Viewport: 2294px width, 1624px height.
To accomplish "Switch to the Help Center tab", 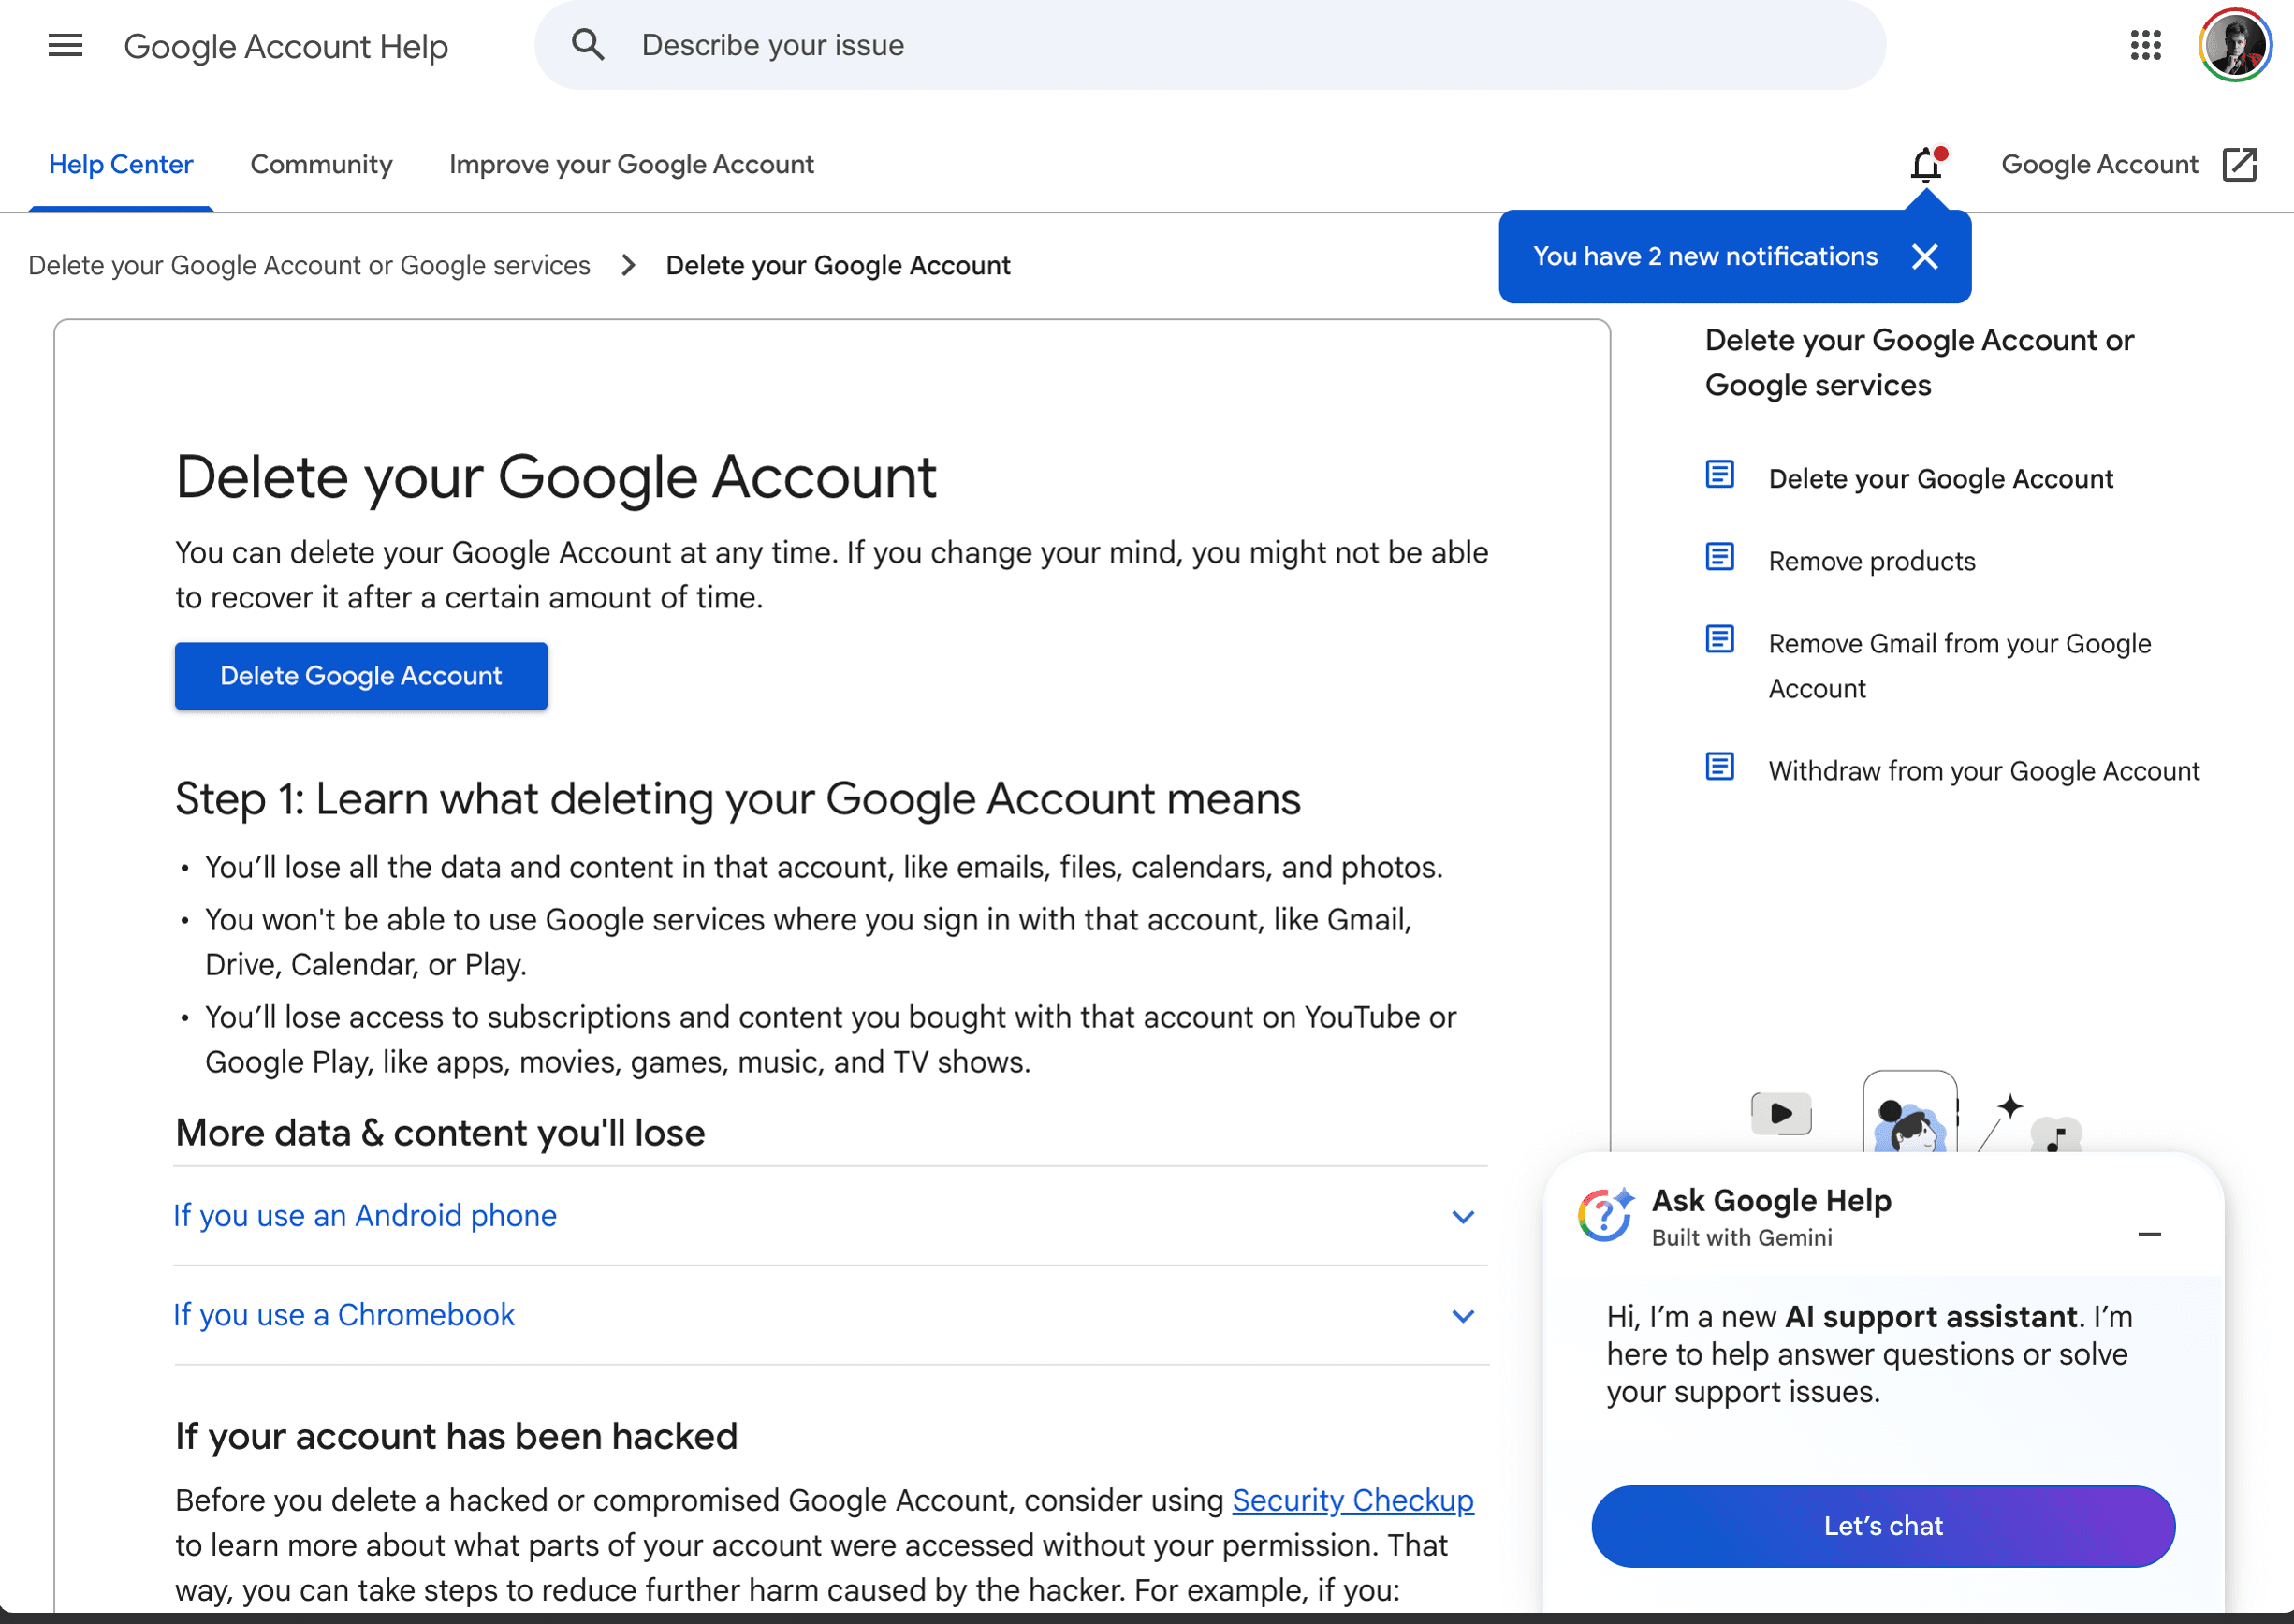I will coord(121,164).
